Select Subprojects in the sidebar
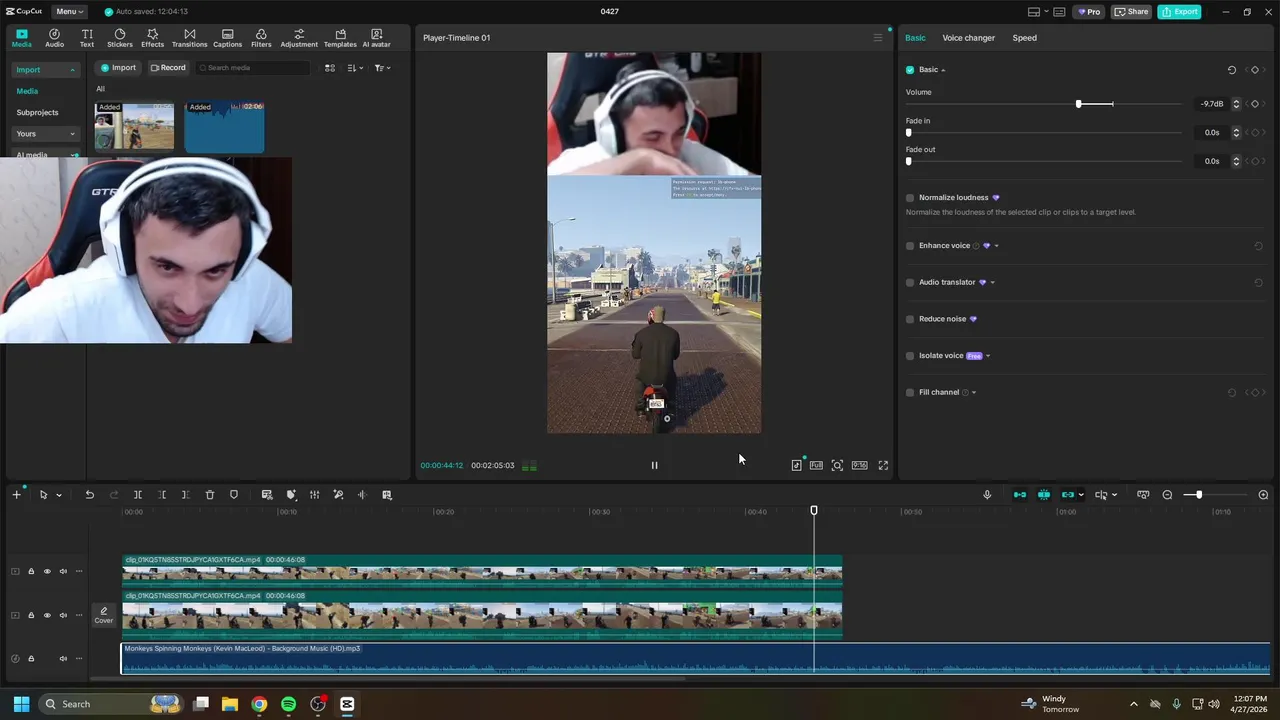 [x=37, y=113]
